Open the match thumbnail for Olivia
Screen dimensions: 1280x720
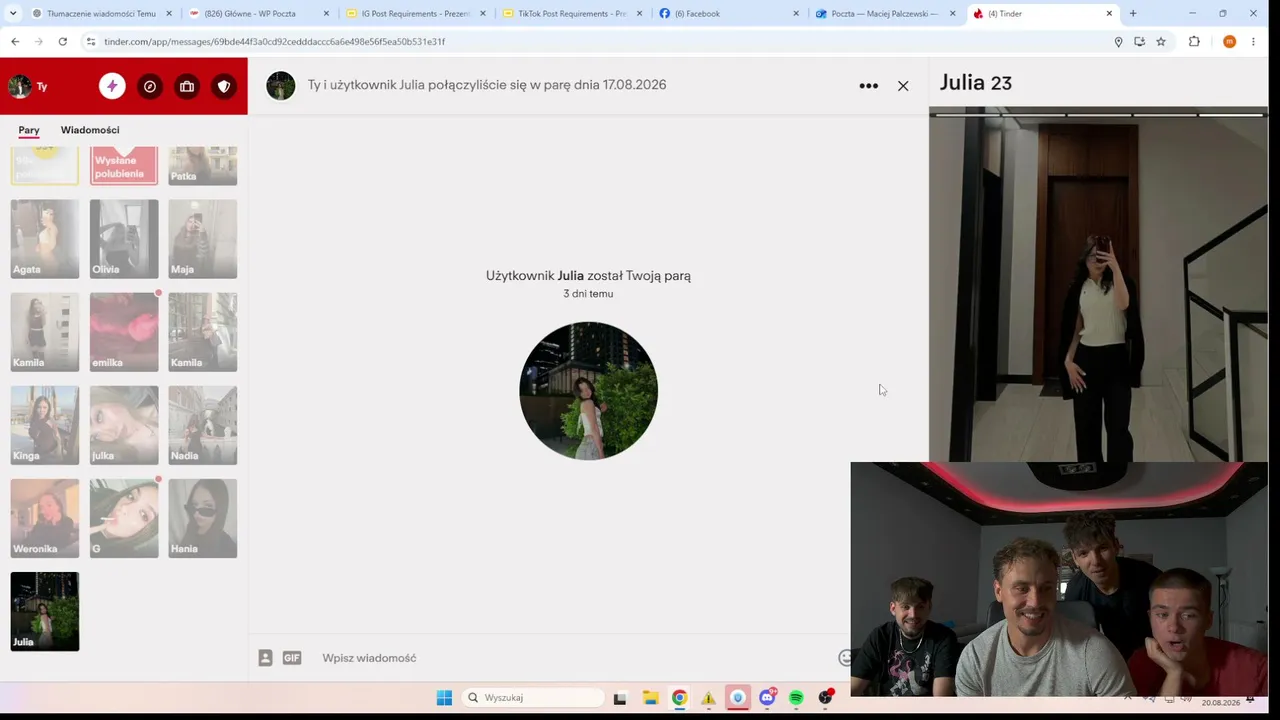(124, 239)
